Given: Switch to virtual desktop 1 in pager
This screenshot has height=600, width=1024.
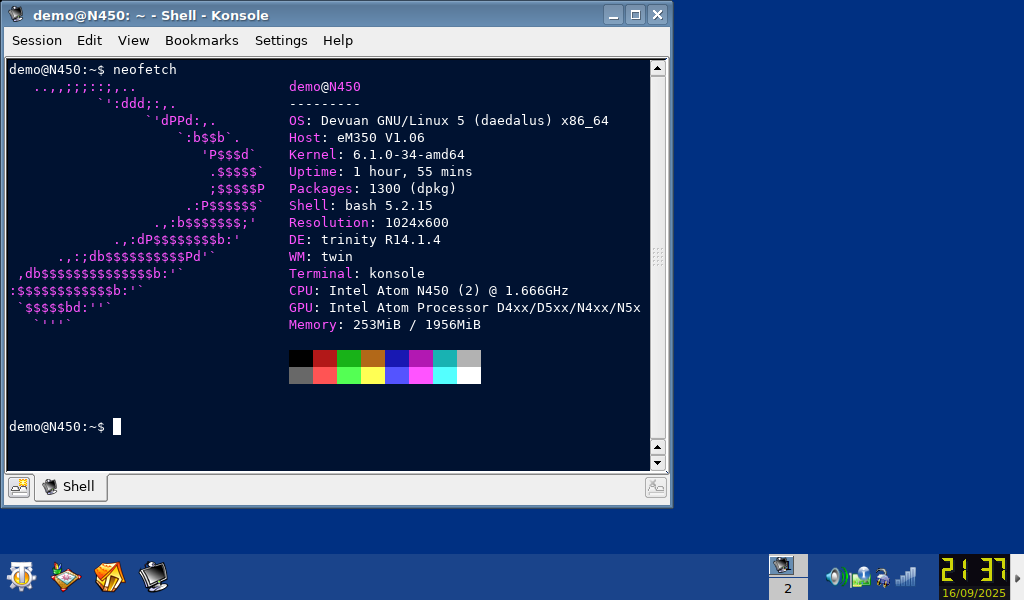Looking at the screenshot, I should (788, 565).
